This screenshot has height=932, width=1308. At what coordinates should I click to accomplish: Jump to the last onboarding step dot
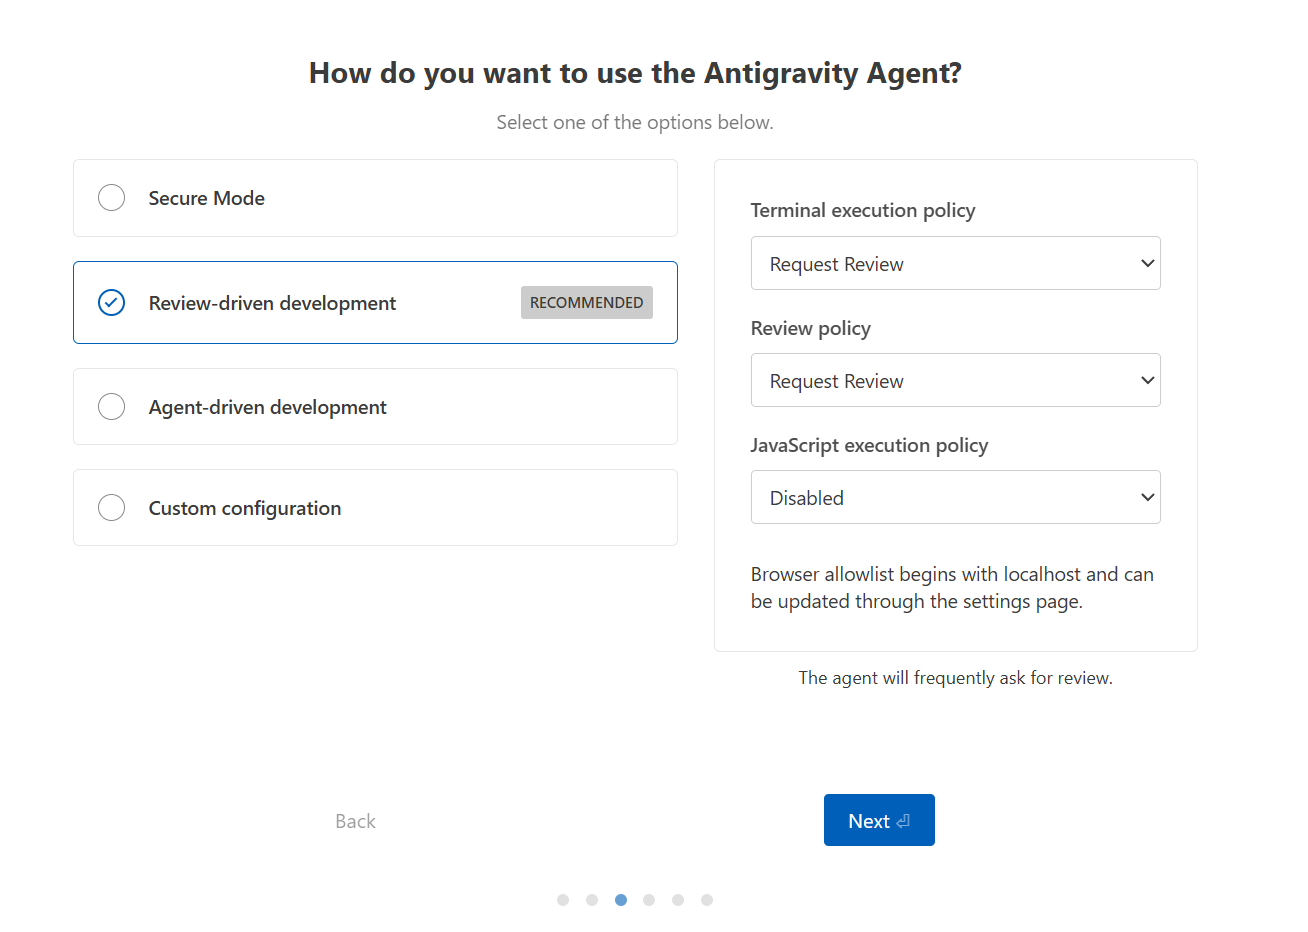[707, 900]
